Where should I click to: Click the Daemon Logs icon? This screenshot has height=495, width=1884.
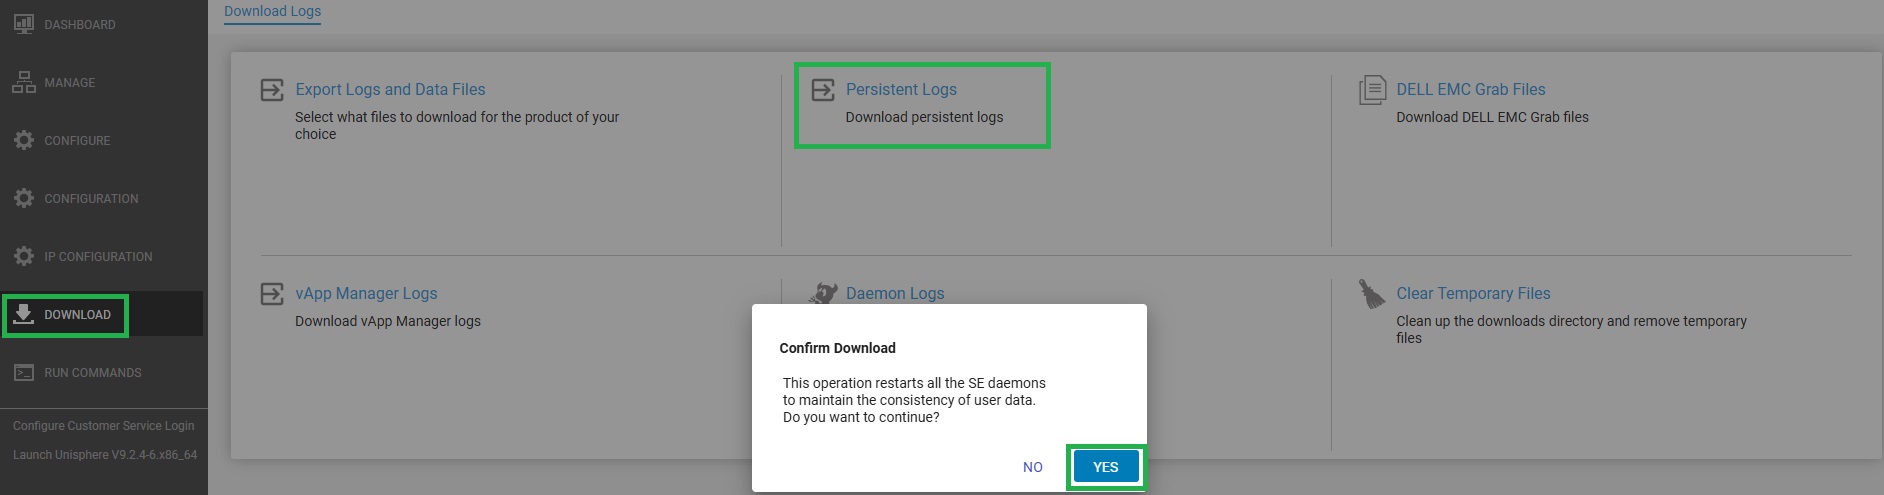pyautogui.click(x=823, y=293)
